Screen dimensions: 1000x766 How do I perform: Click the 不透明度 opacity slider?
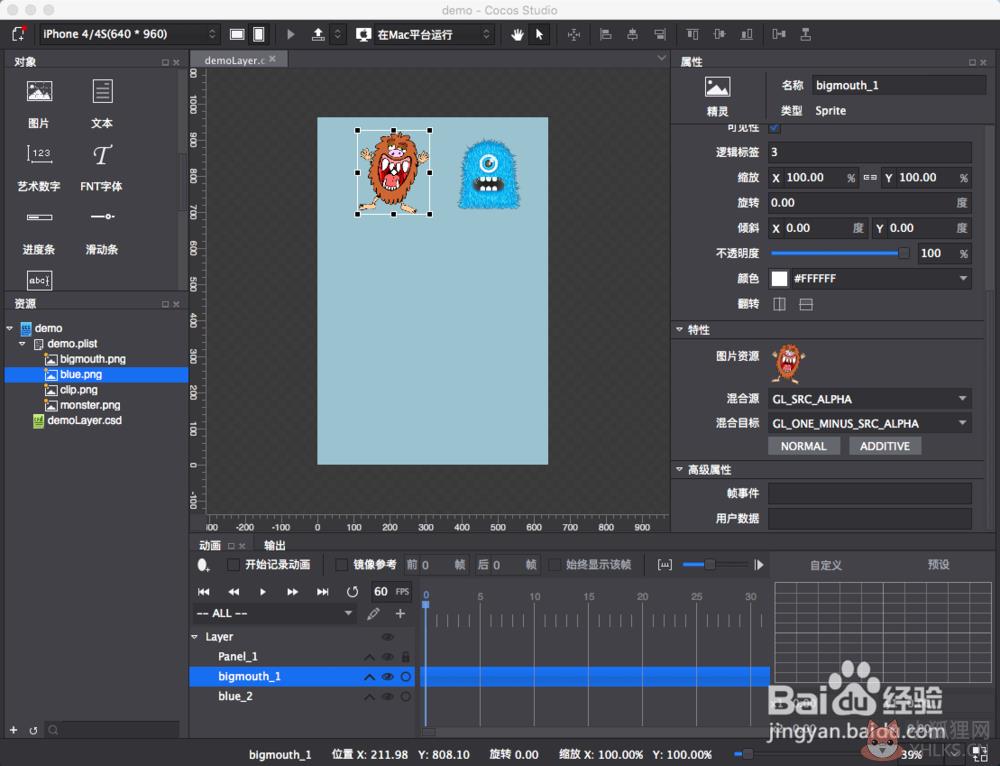[x=841, y=253]
